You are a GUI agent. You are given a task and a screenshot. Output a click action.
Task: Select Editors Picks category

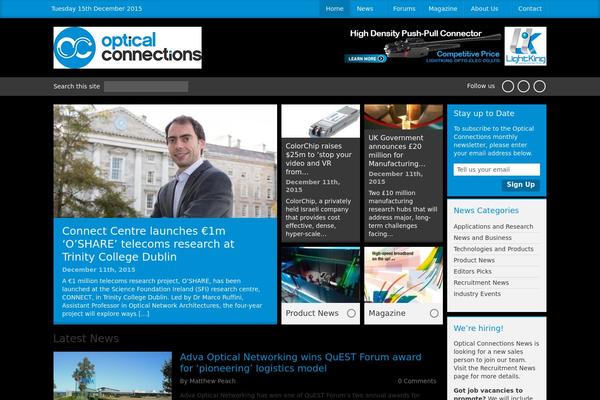[x=473, y=271]
